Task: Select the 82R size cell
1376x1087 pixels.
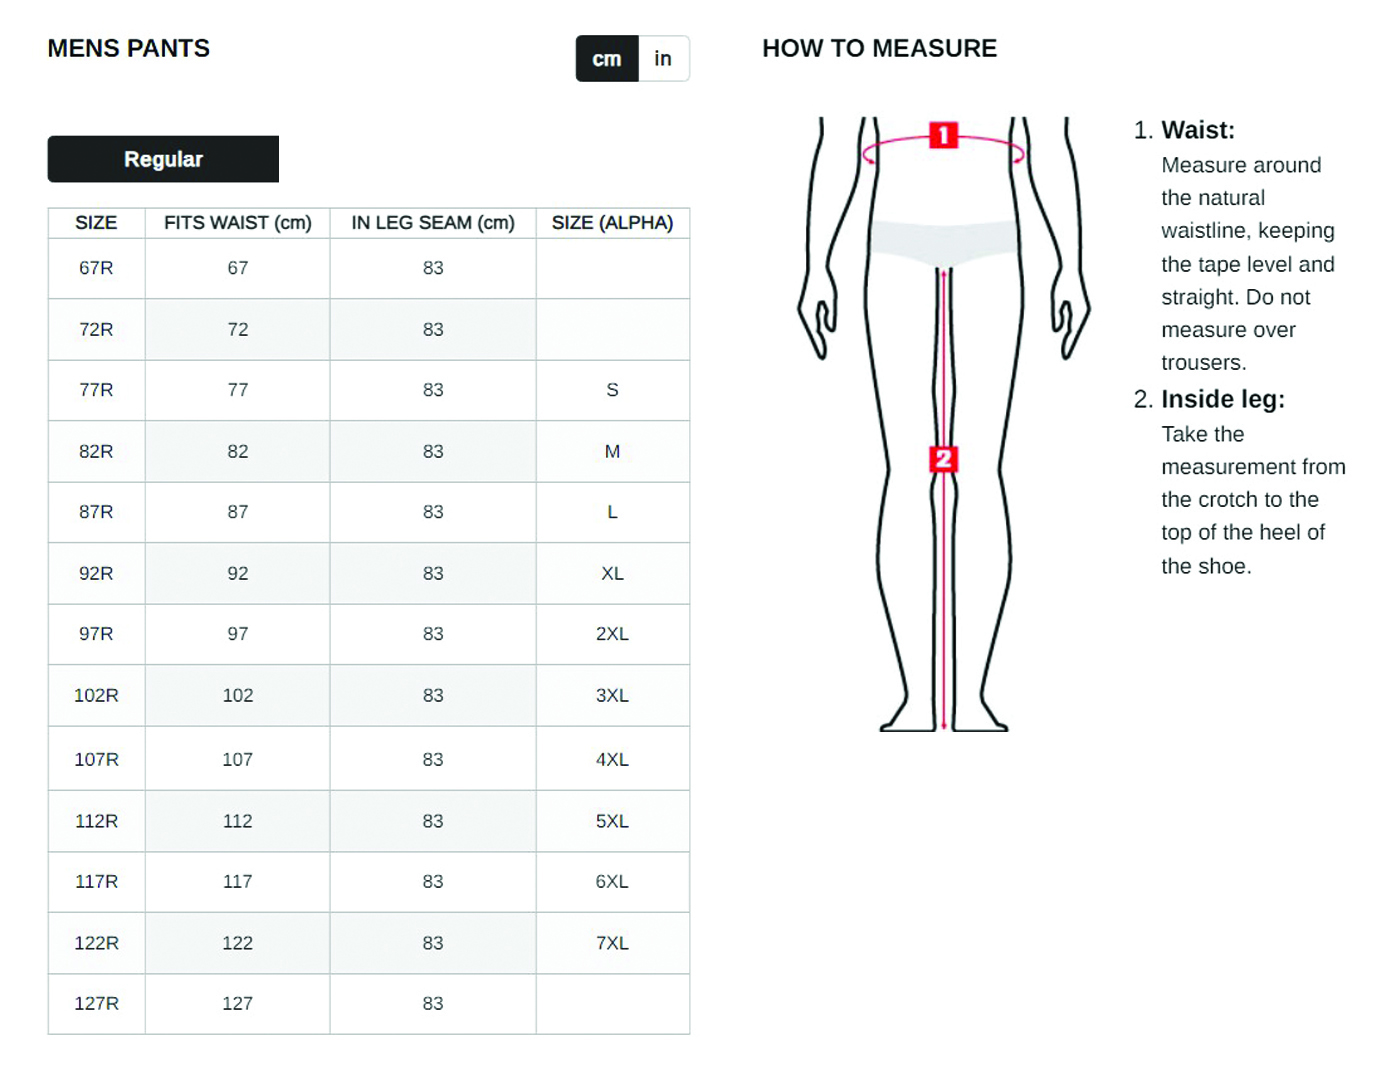Action: click(96, 451)
